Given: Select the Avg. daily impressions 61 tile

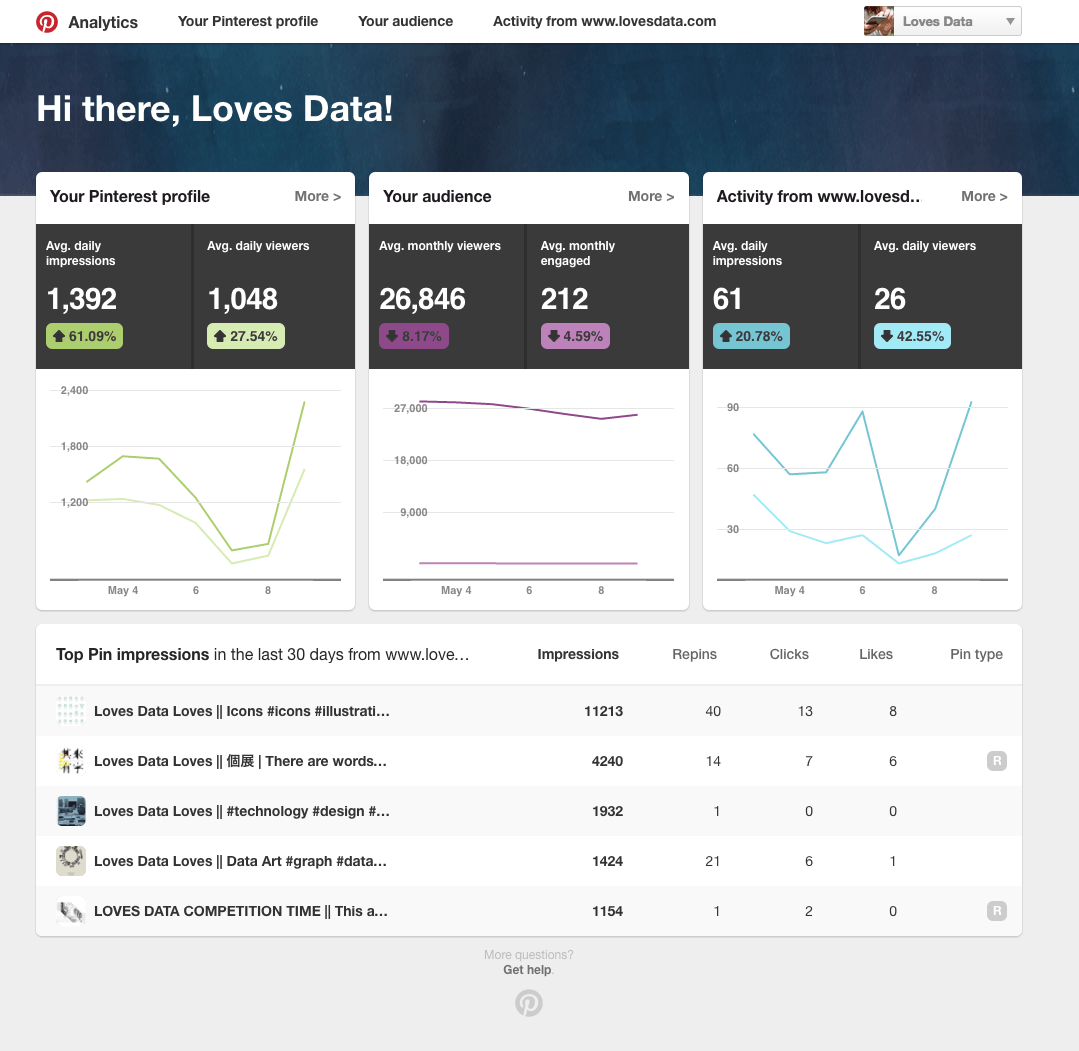Looking at the screenshot, I should (780, 296).
